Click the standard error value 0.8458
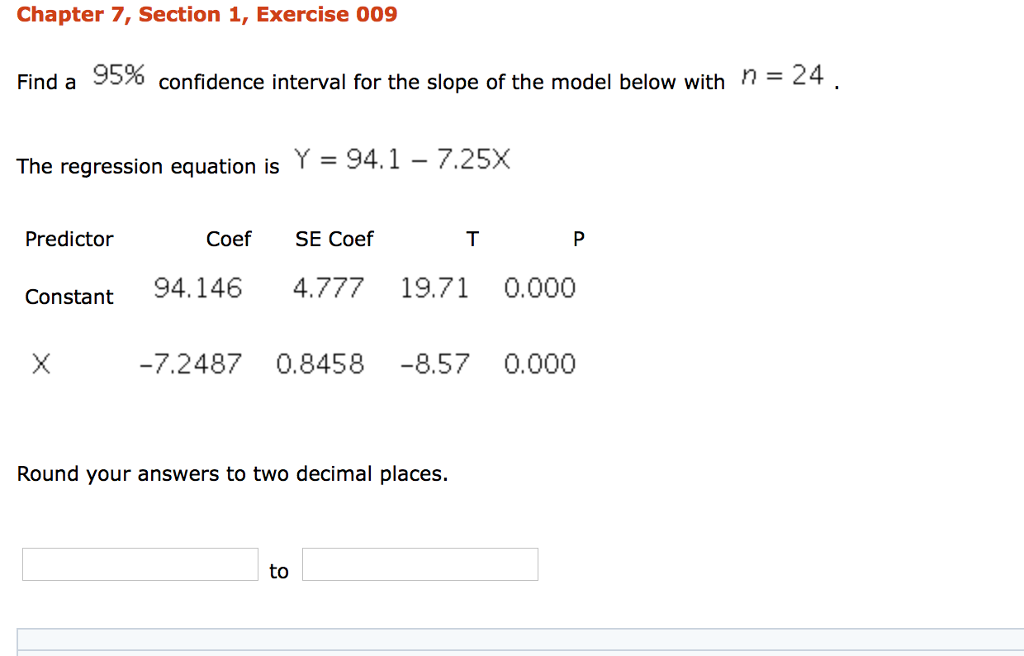The width and height of the screenshot is (1024, 656). click(322, 364)
